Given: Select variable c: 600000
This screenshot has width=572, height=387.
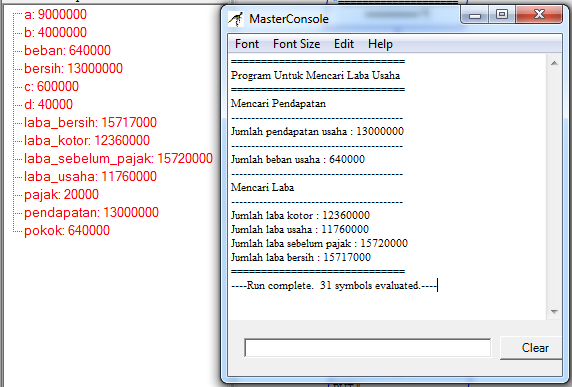Looking at the screenshot, I should [51, 86].
